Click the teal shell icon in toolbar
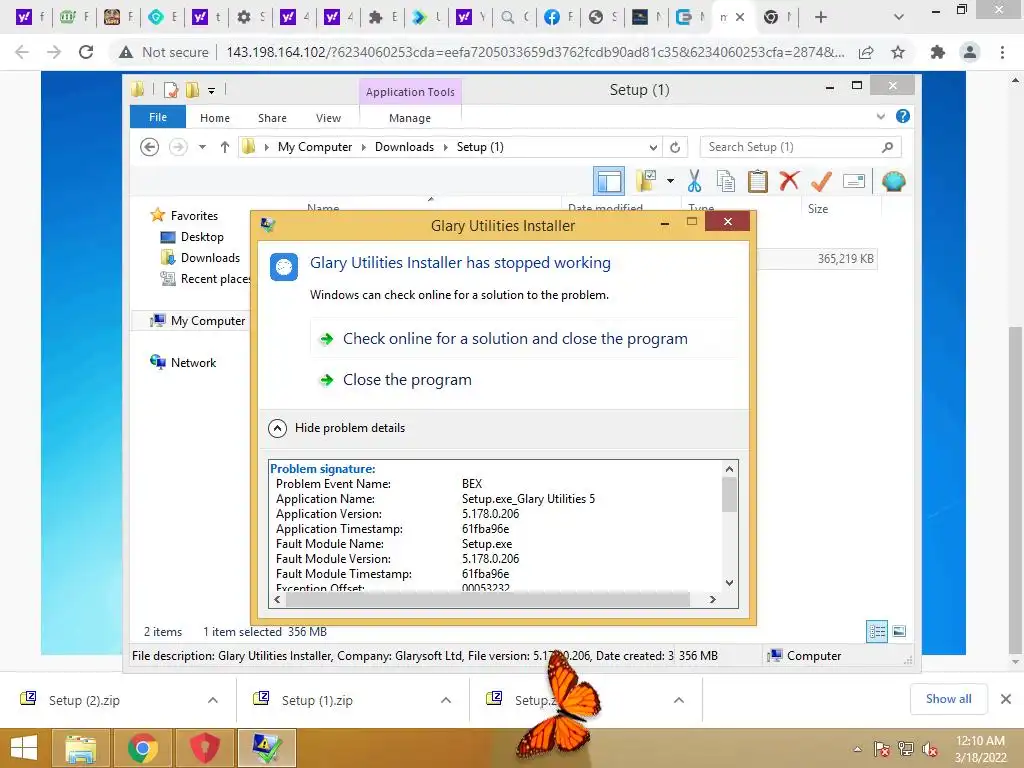Screen dimensions: 1024x768 click(x=893, y=181)
